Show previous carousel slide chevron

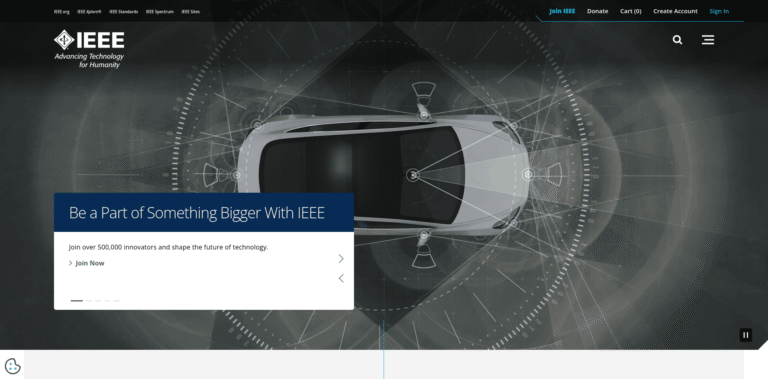tap(341, 278)
